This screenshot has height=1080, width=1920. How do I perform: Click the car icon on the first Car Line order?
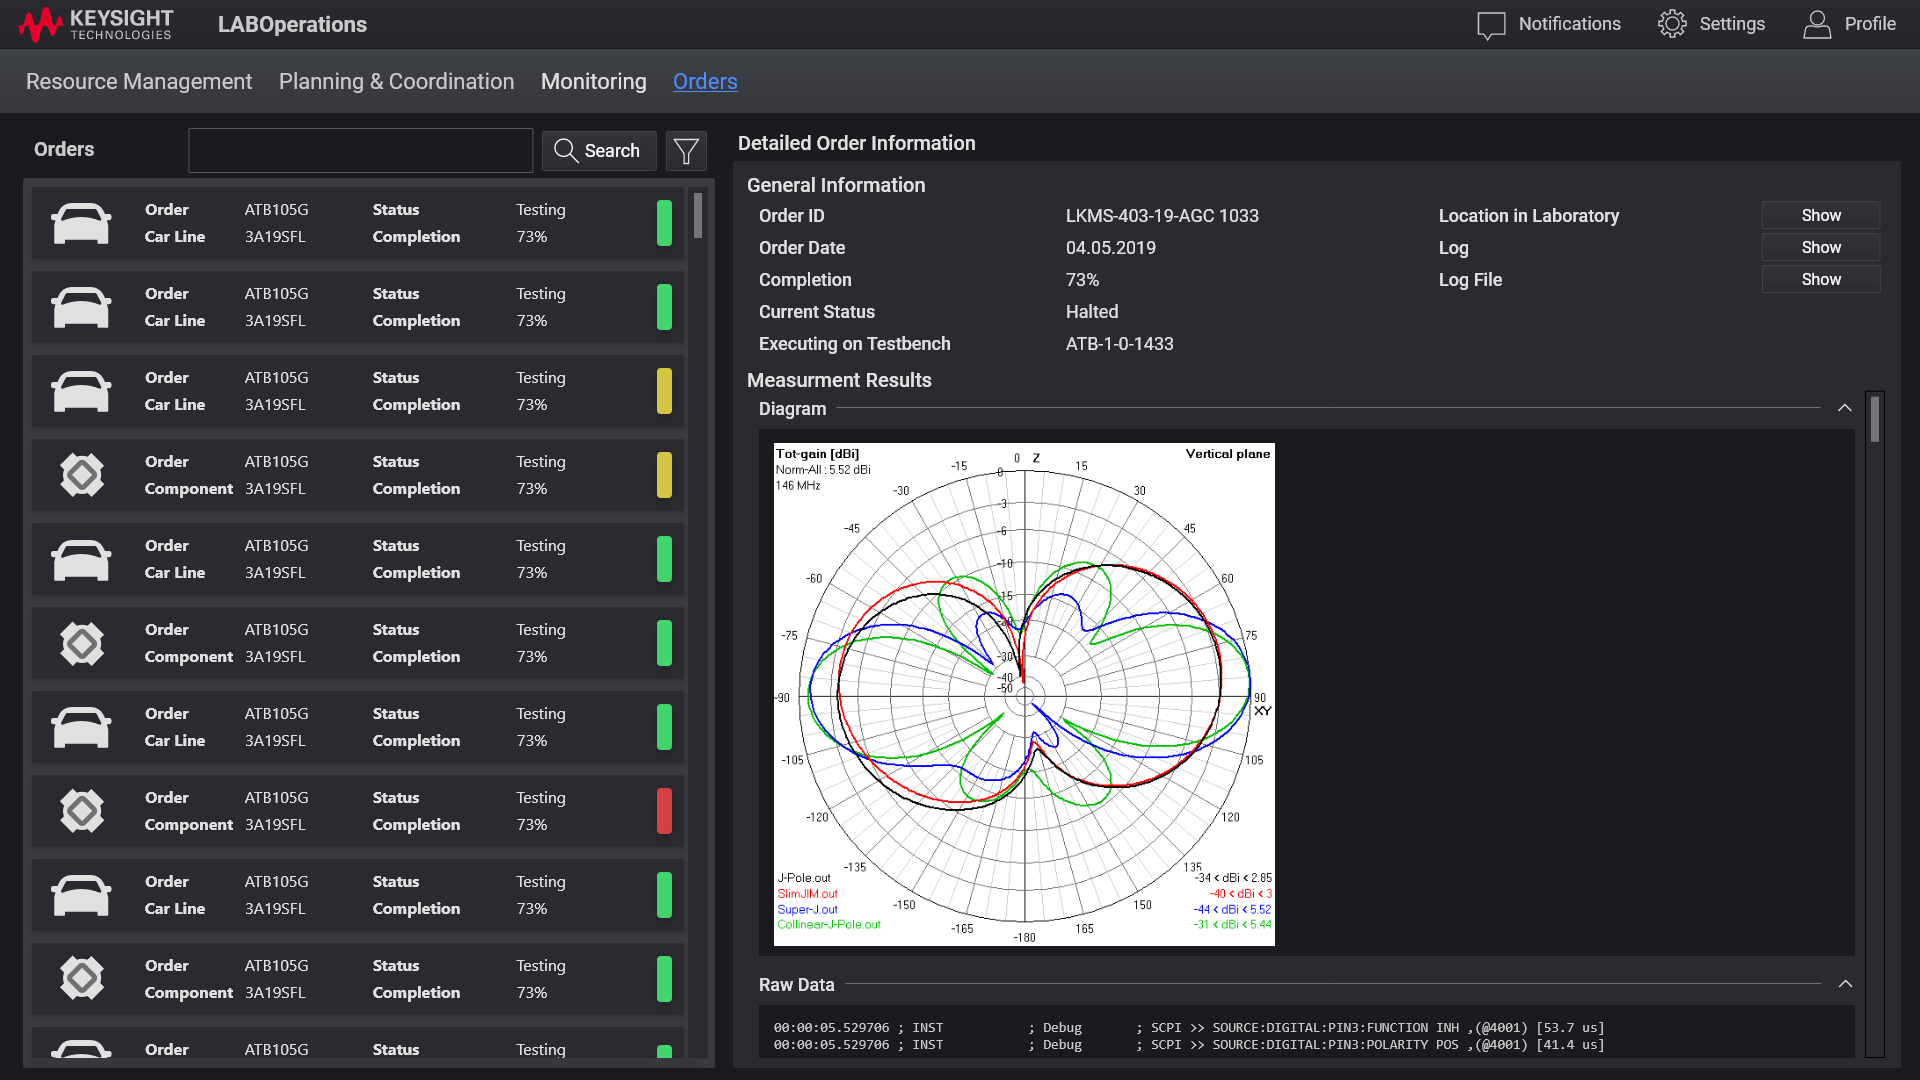[81, 222]
